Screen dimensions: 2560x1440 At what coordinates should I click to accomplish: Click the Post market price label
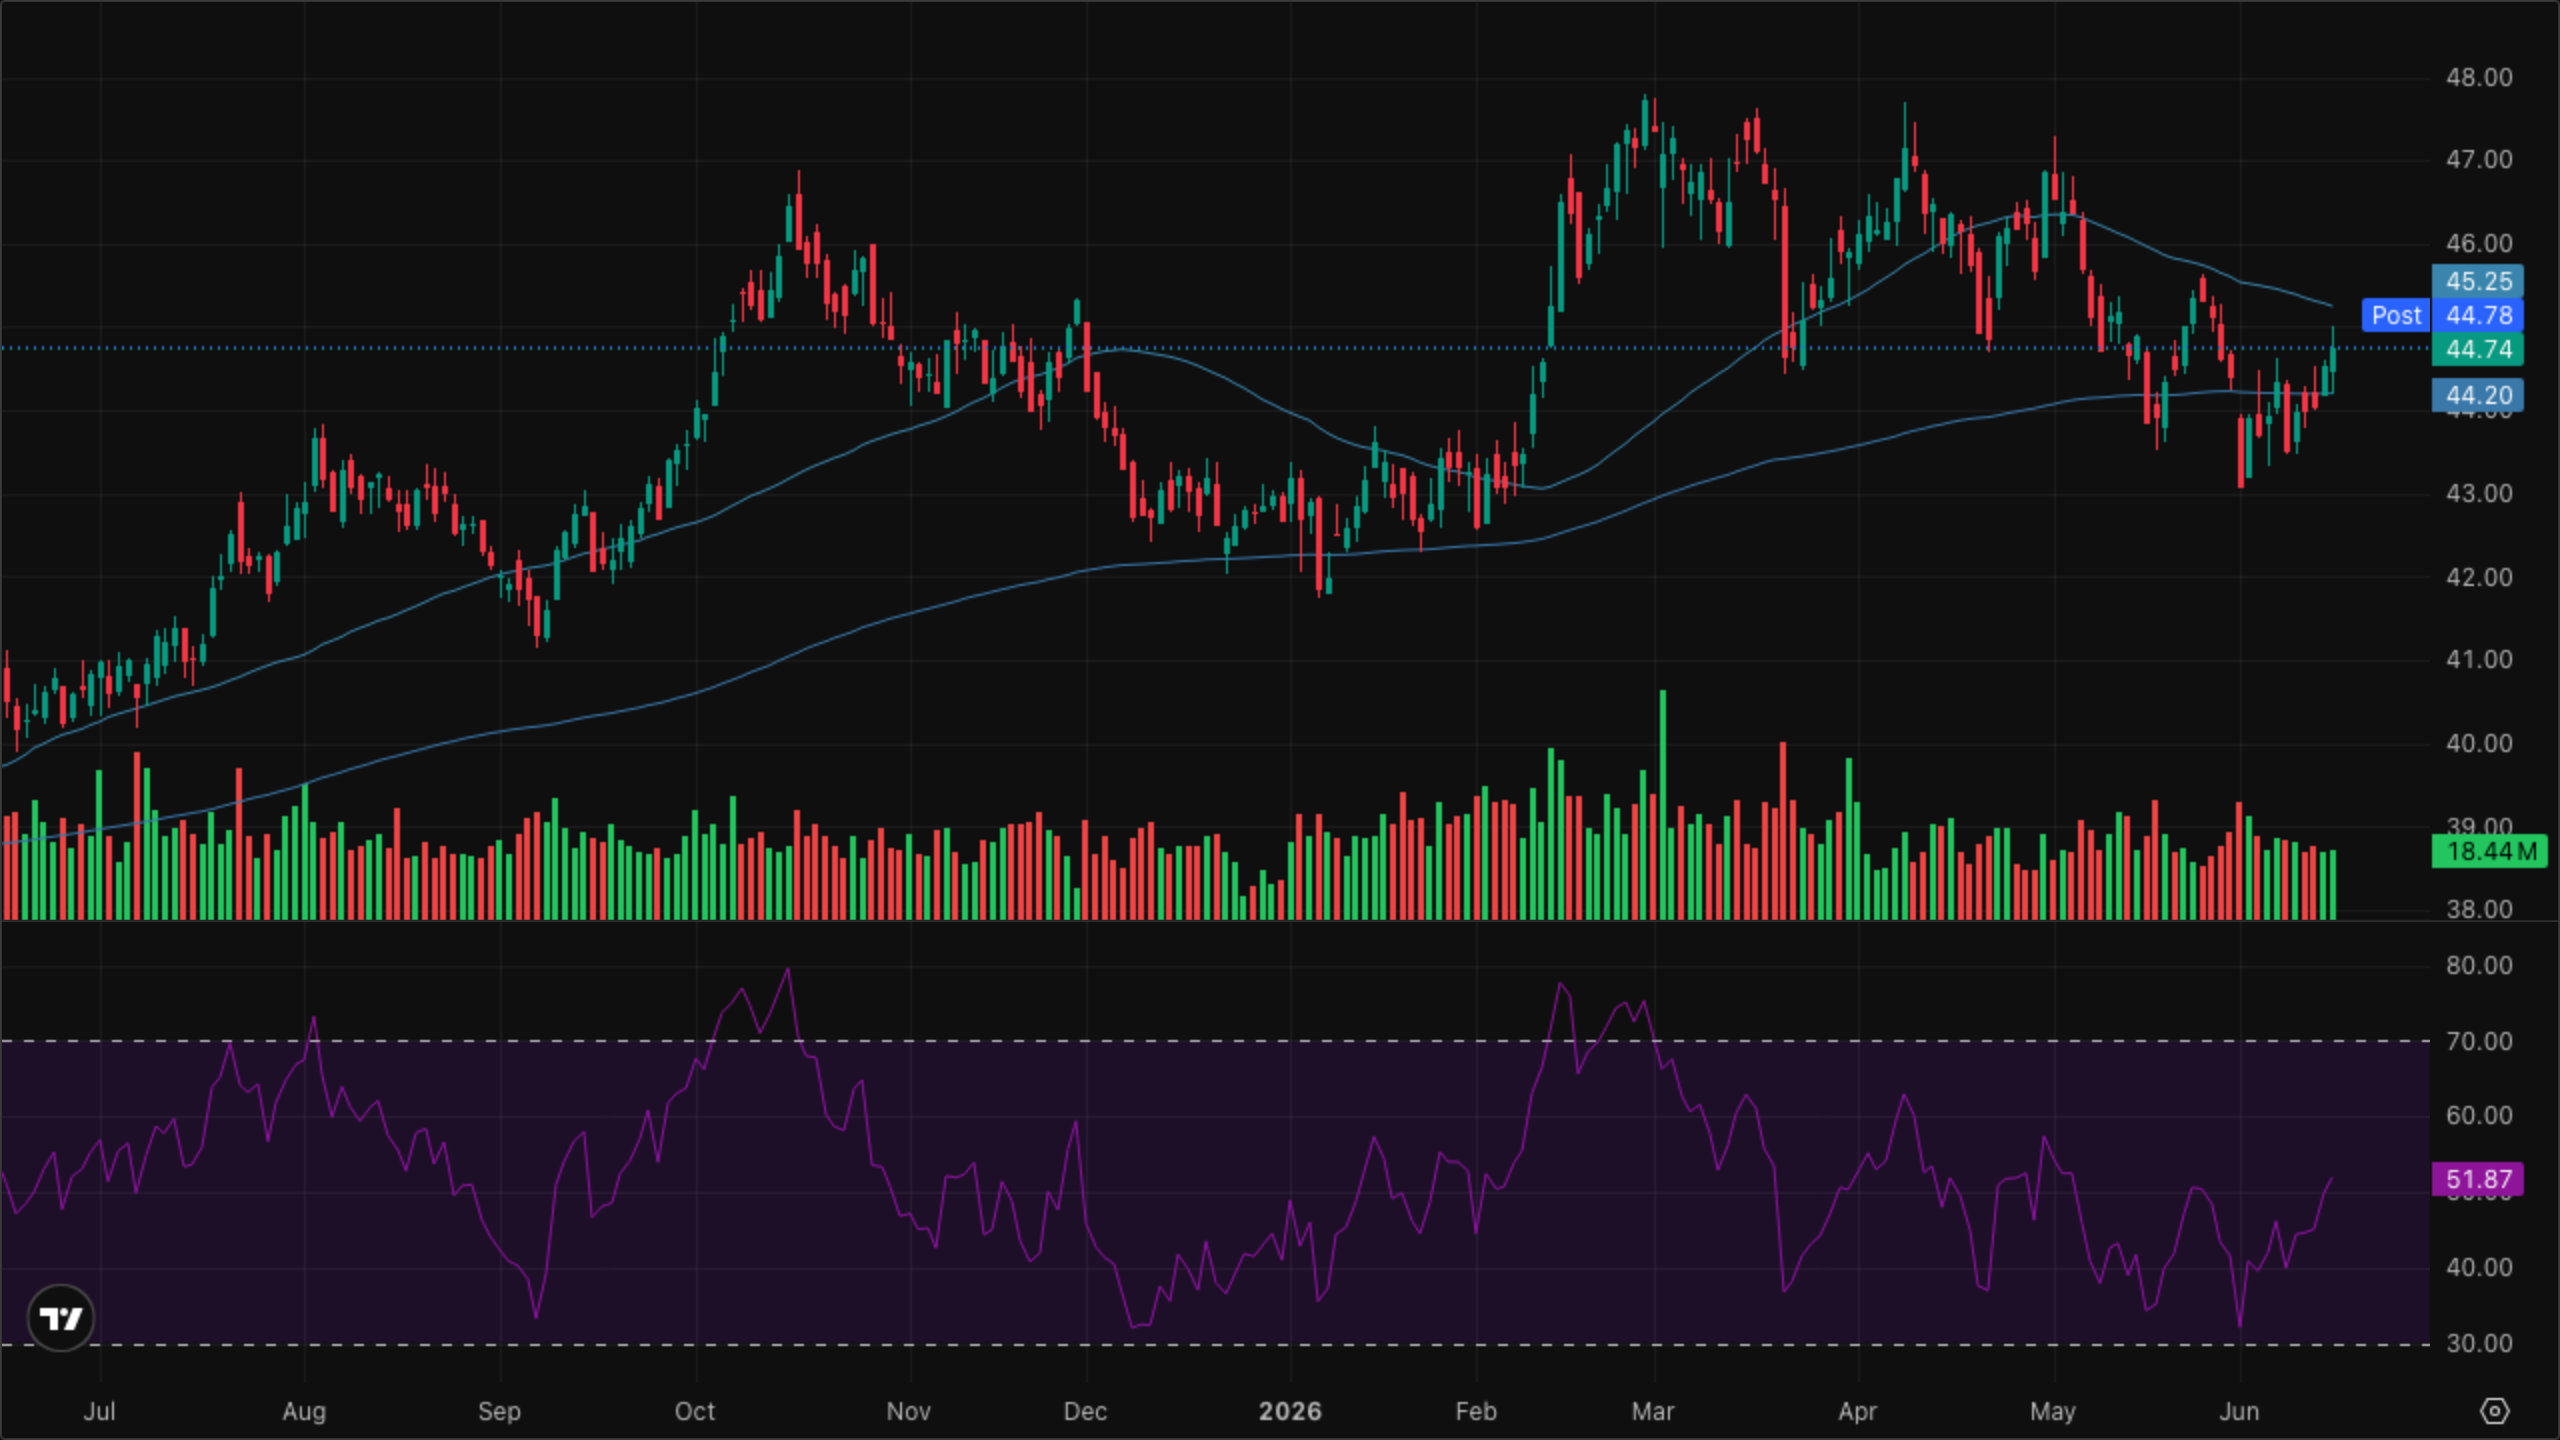[x=2396, y=315]
